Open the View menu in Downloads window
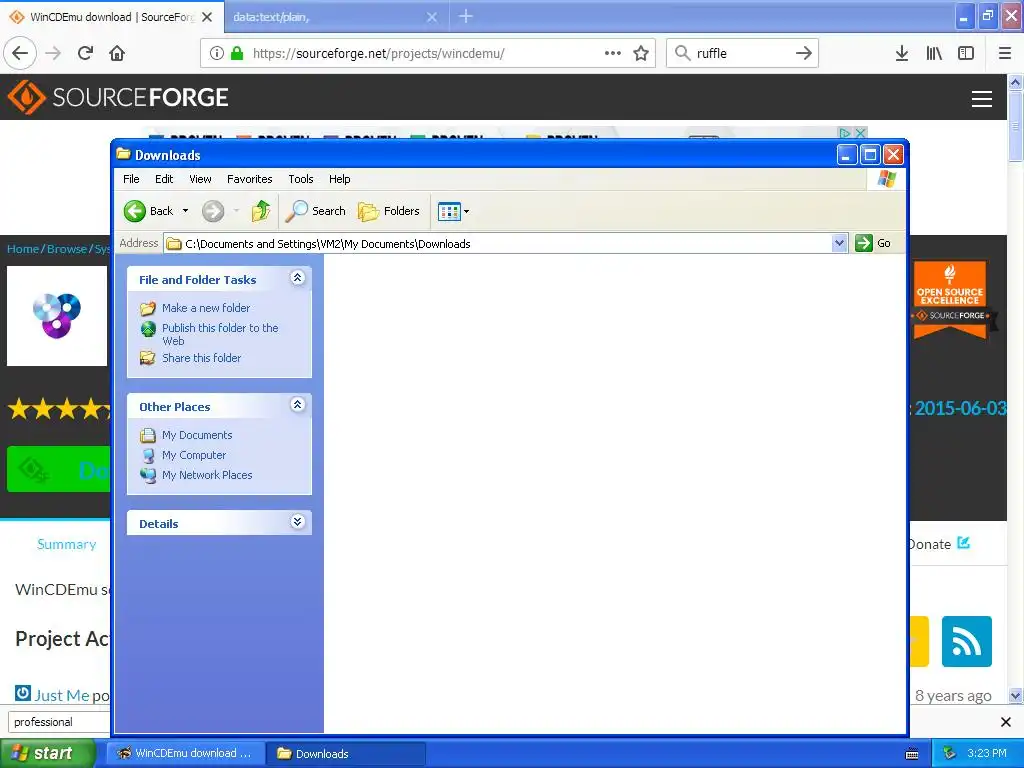The width and height of the screenshot is (1024, 768). click(x=200, y=179)
